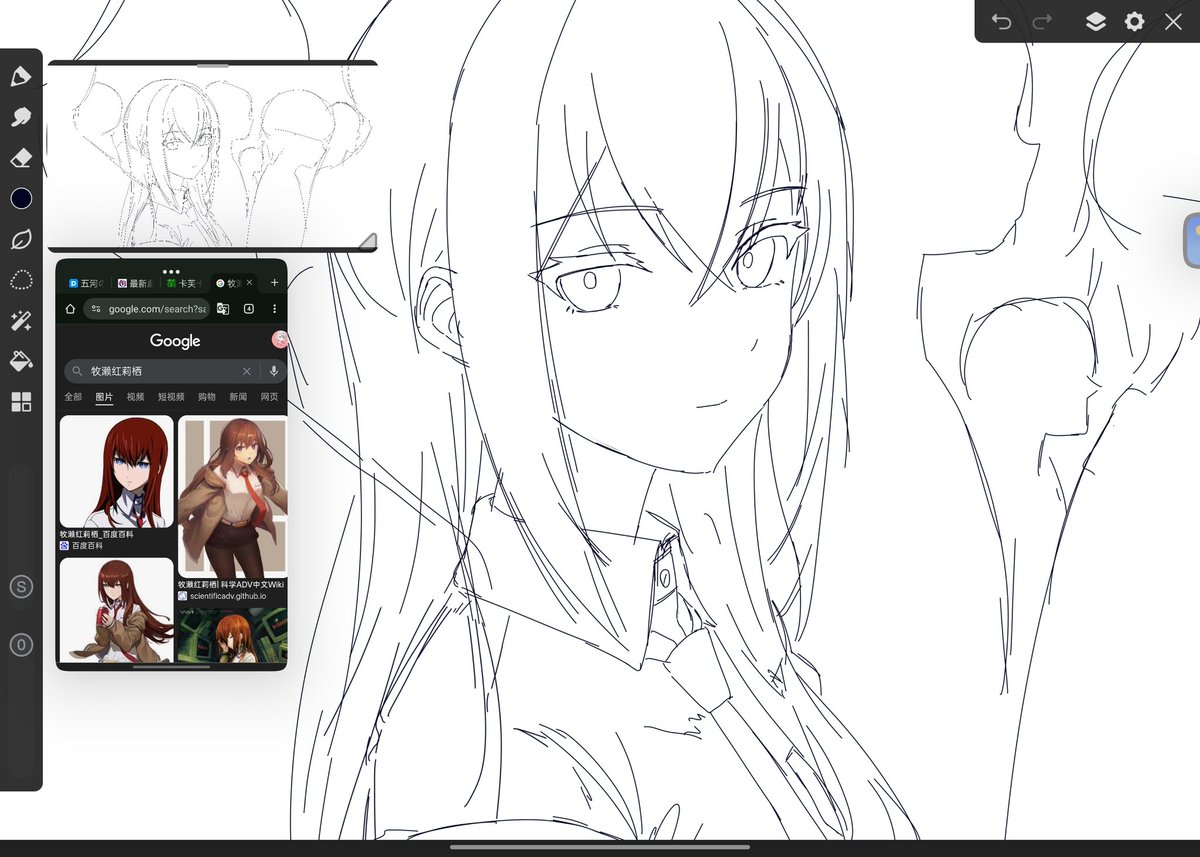The image size is (1200, 857).
Task: Click the circled S button on sidebar
Action: 21,587
